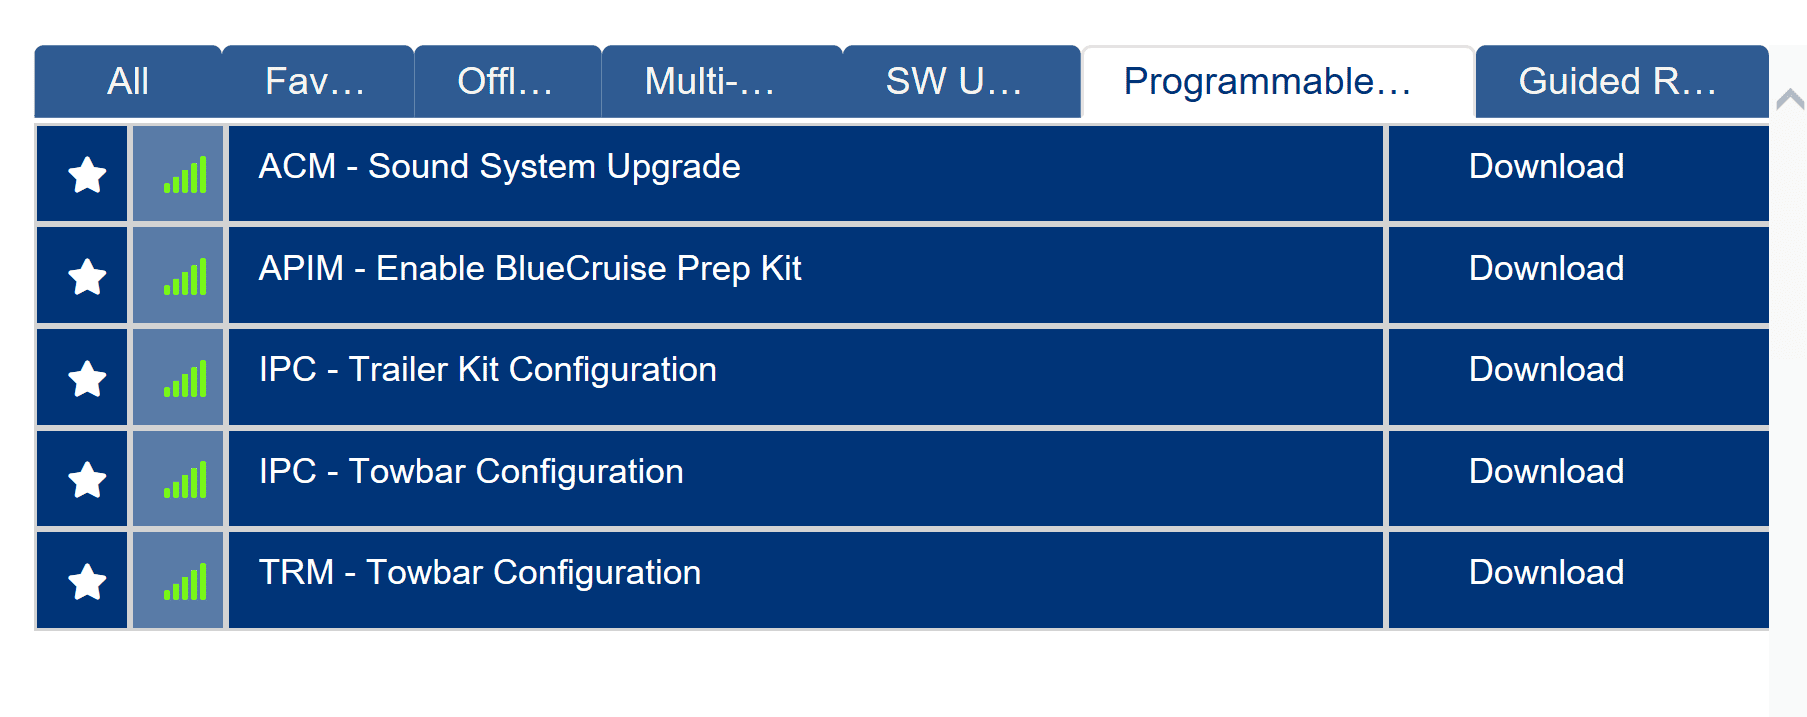Star the ACM Sound System Upgrade favorite
This screenshot has width=1807, height=717.
[87, 175]
